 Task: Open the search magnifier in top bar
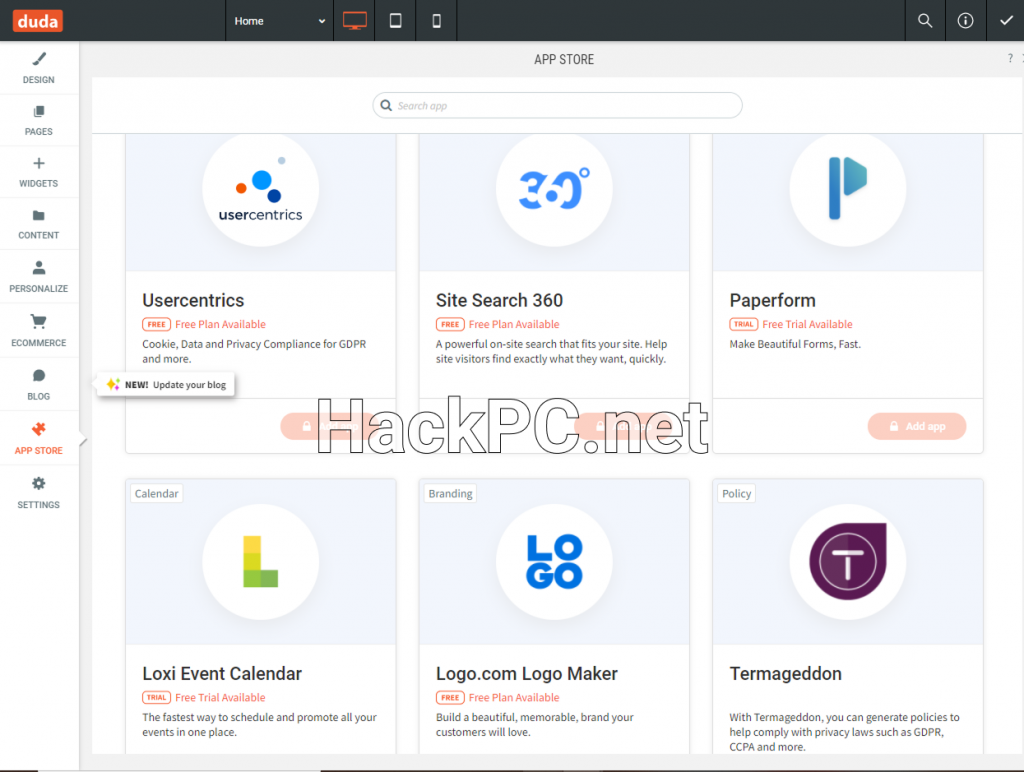(925, 21)
